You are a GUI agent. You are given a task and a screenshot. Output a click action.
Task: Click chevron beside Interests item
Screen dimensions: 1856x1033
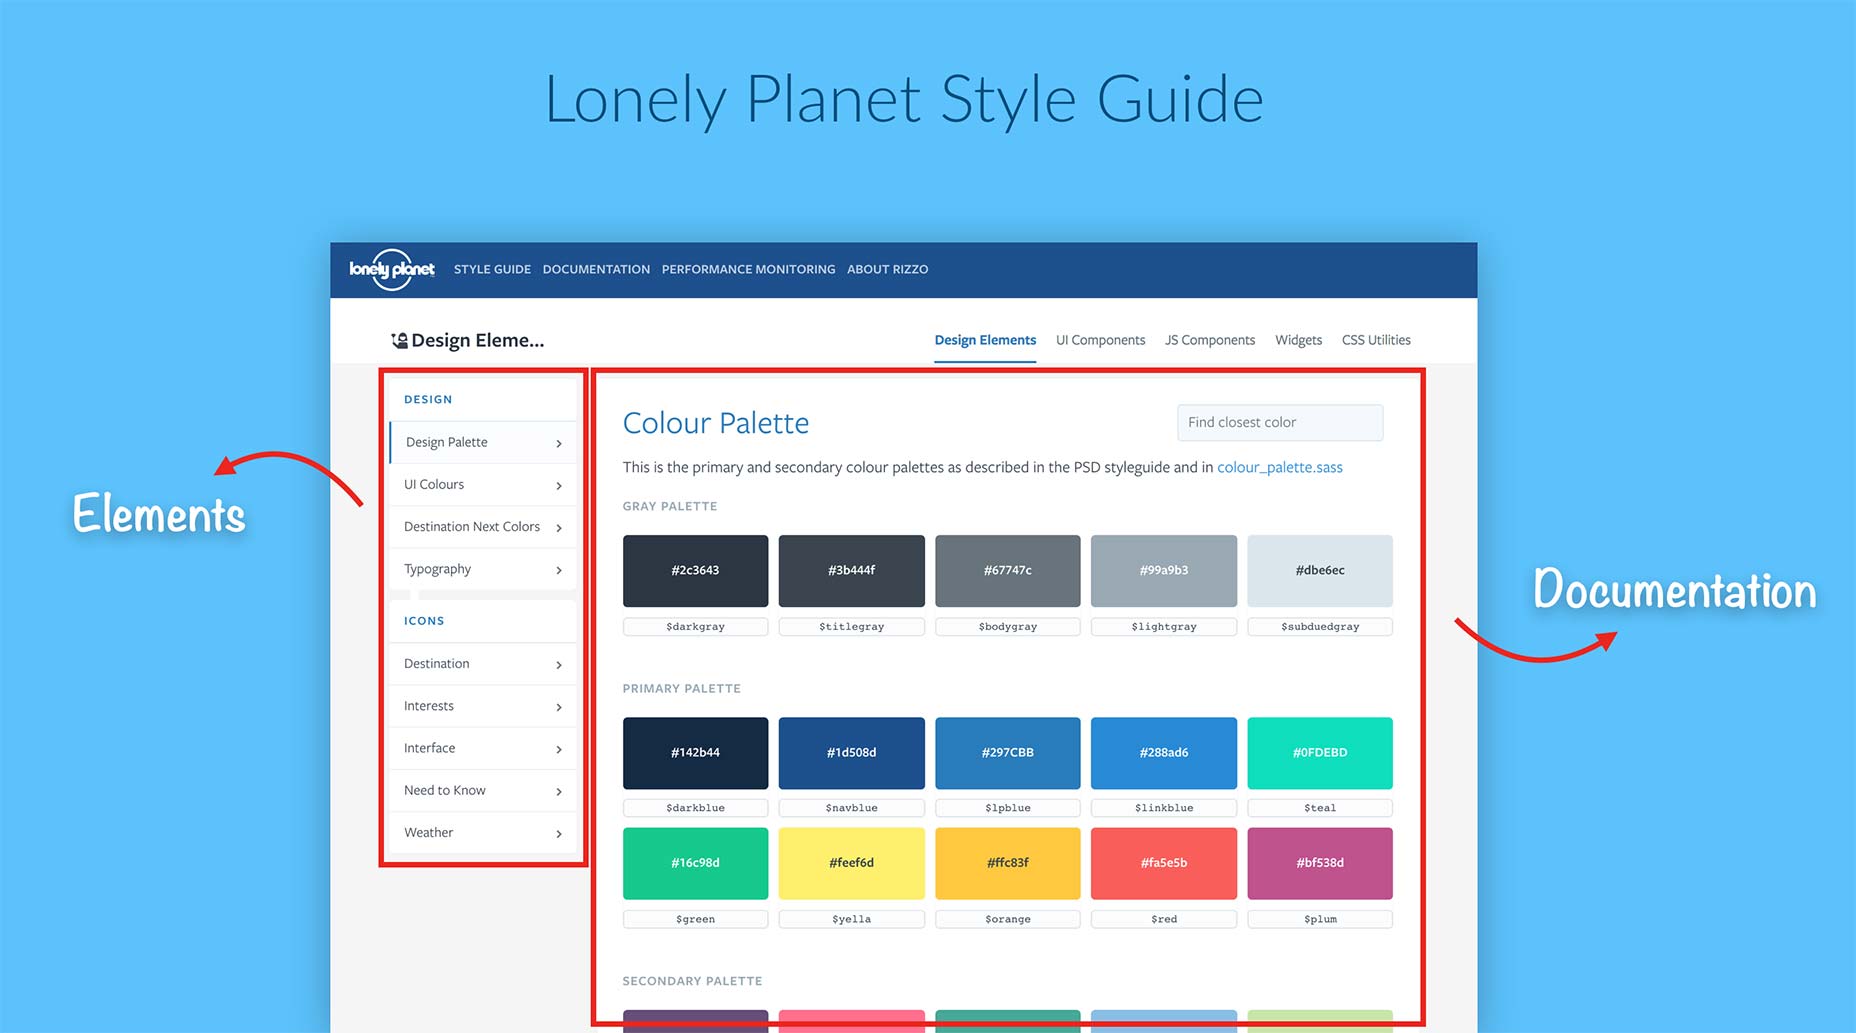[558, 707]
